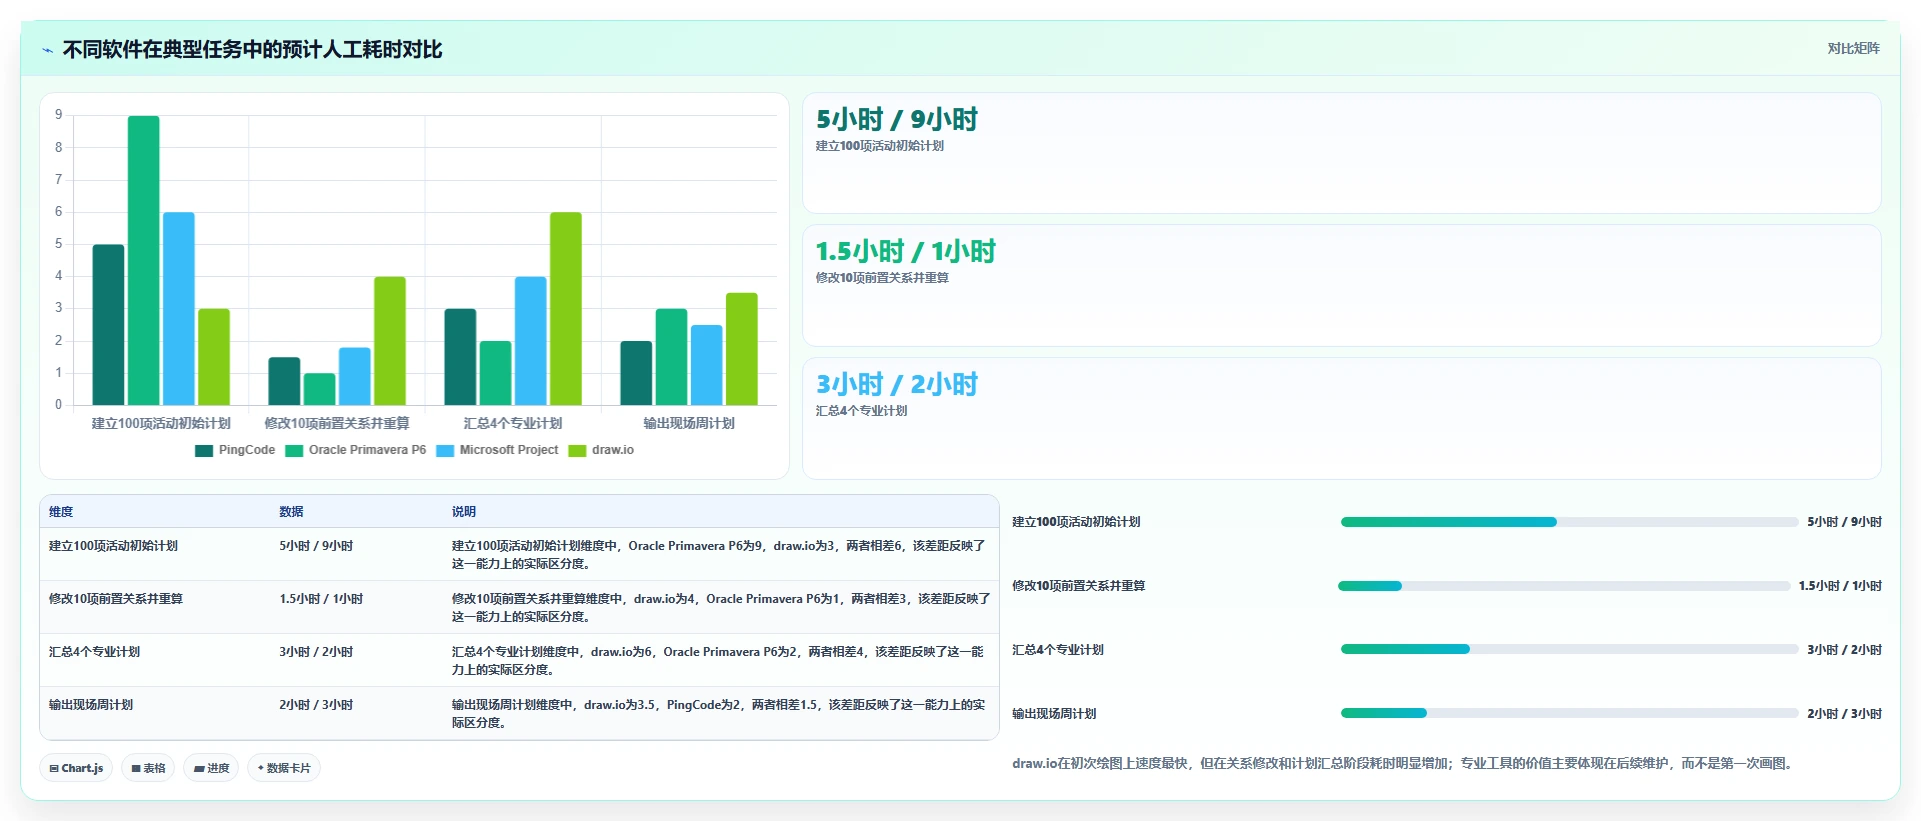Click the 表格 chip
This screenshot has width=1921, height=821.
pyautogui.click(x=148, y=768)
